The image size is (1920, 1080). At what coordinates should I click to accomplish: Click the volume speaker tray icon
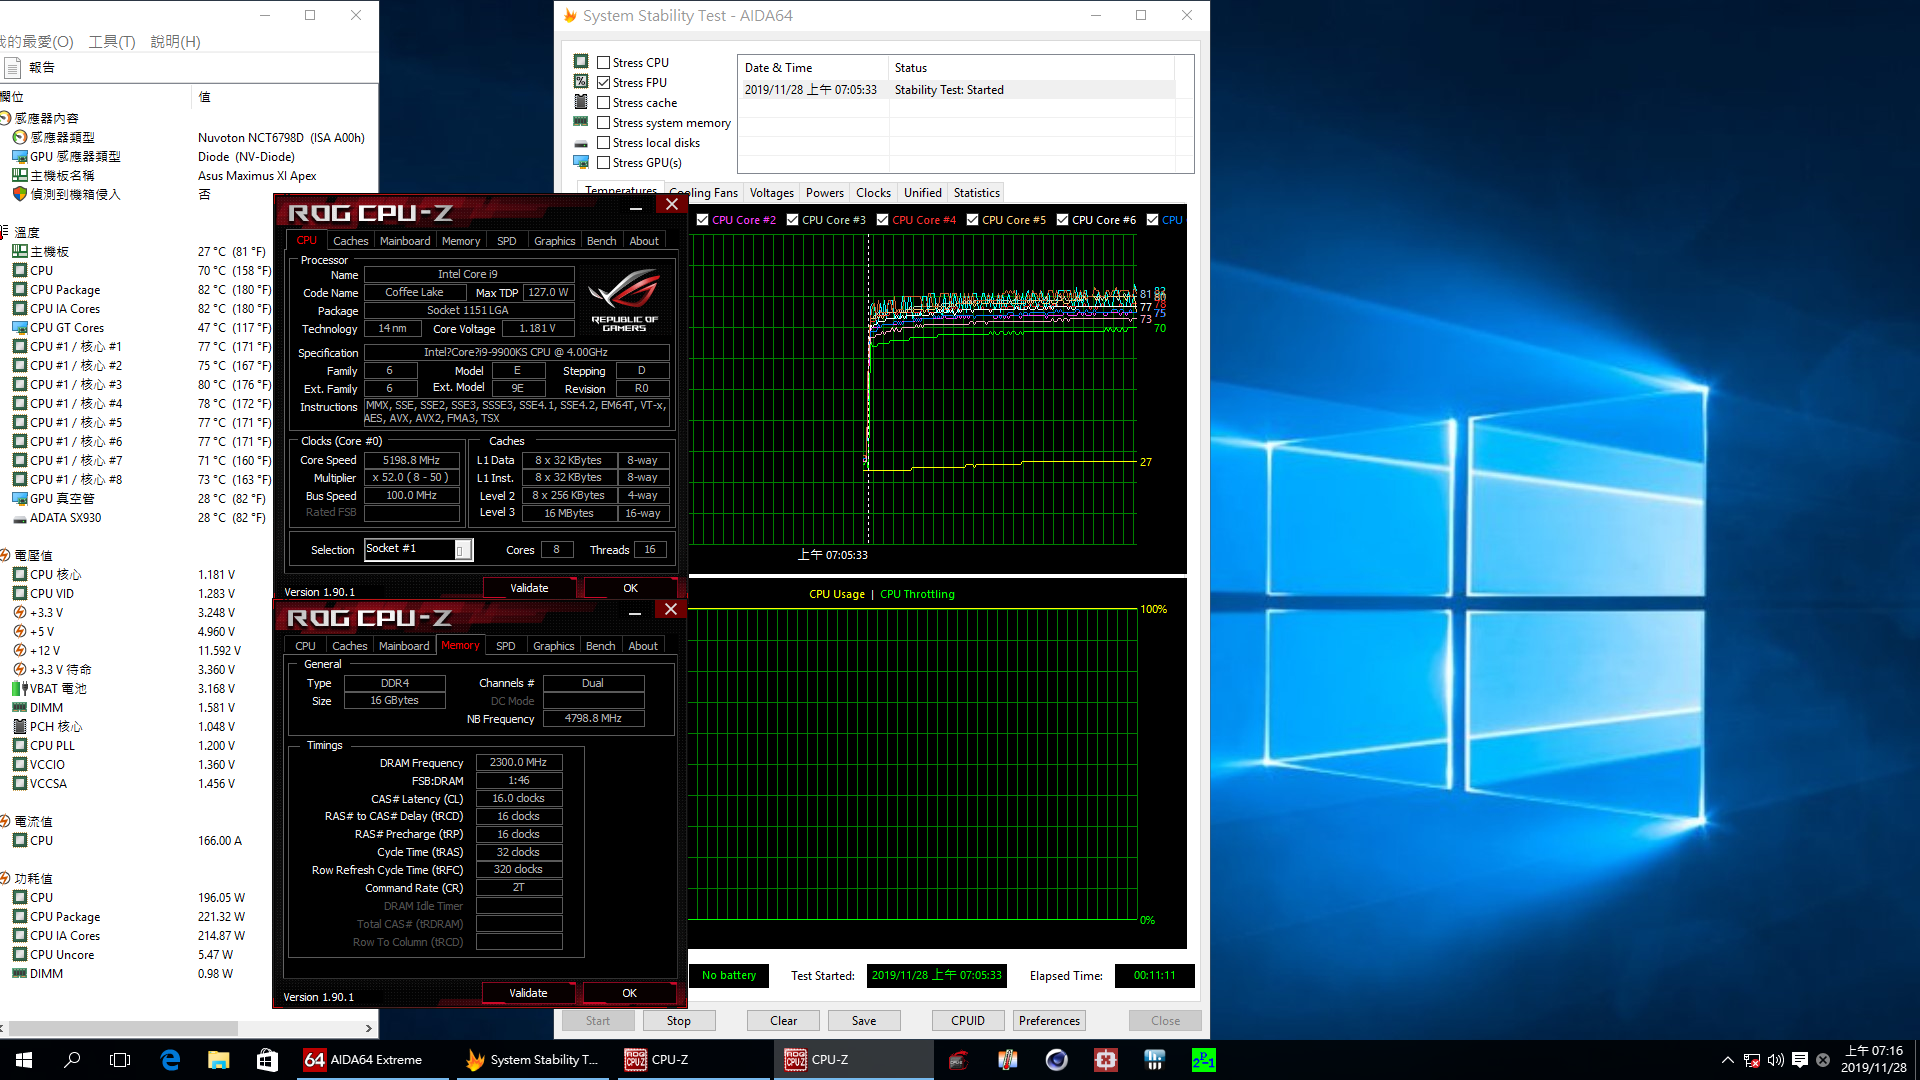(x=1776, y=1060)
